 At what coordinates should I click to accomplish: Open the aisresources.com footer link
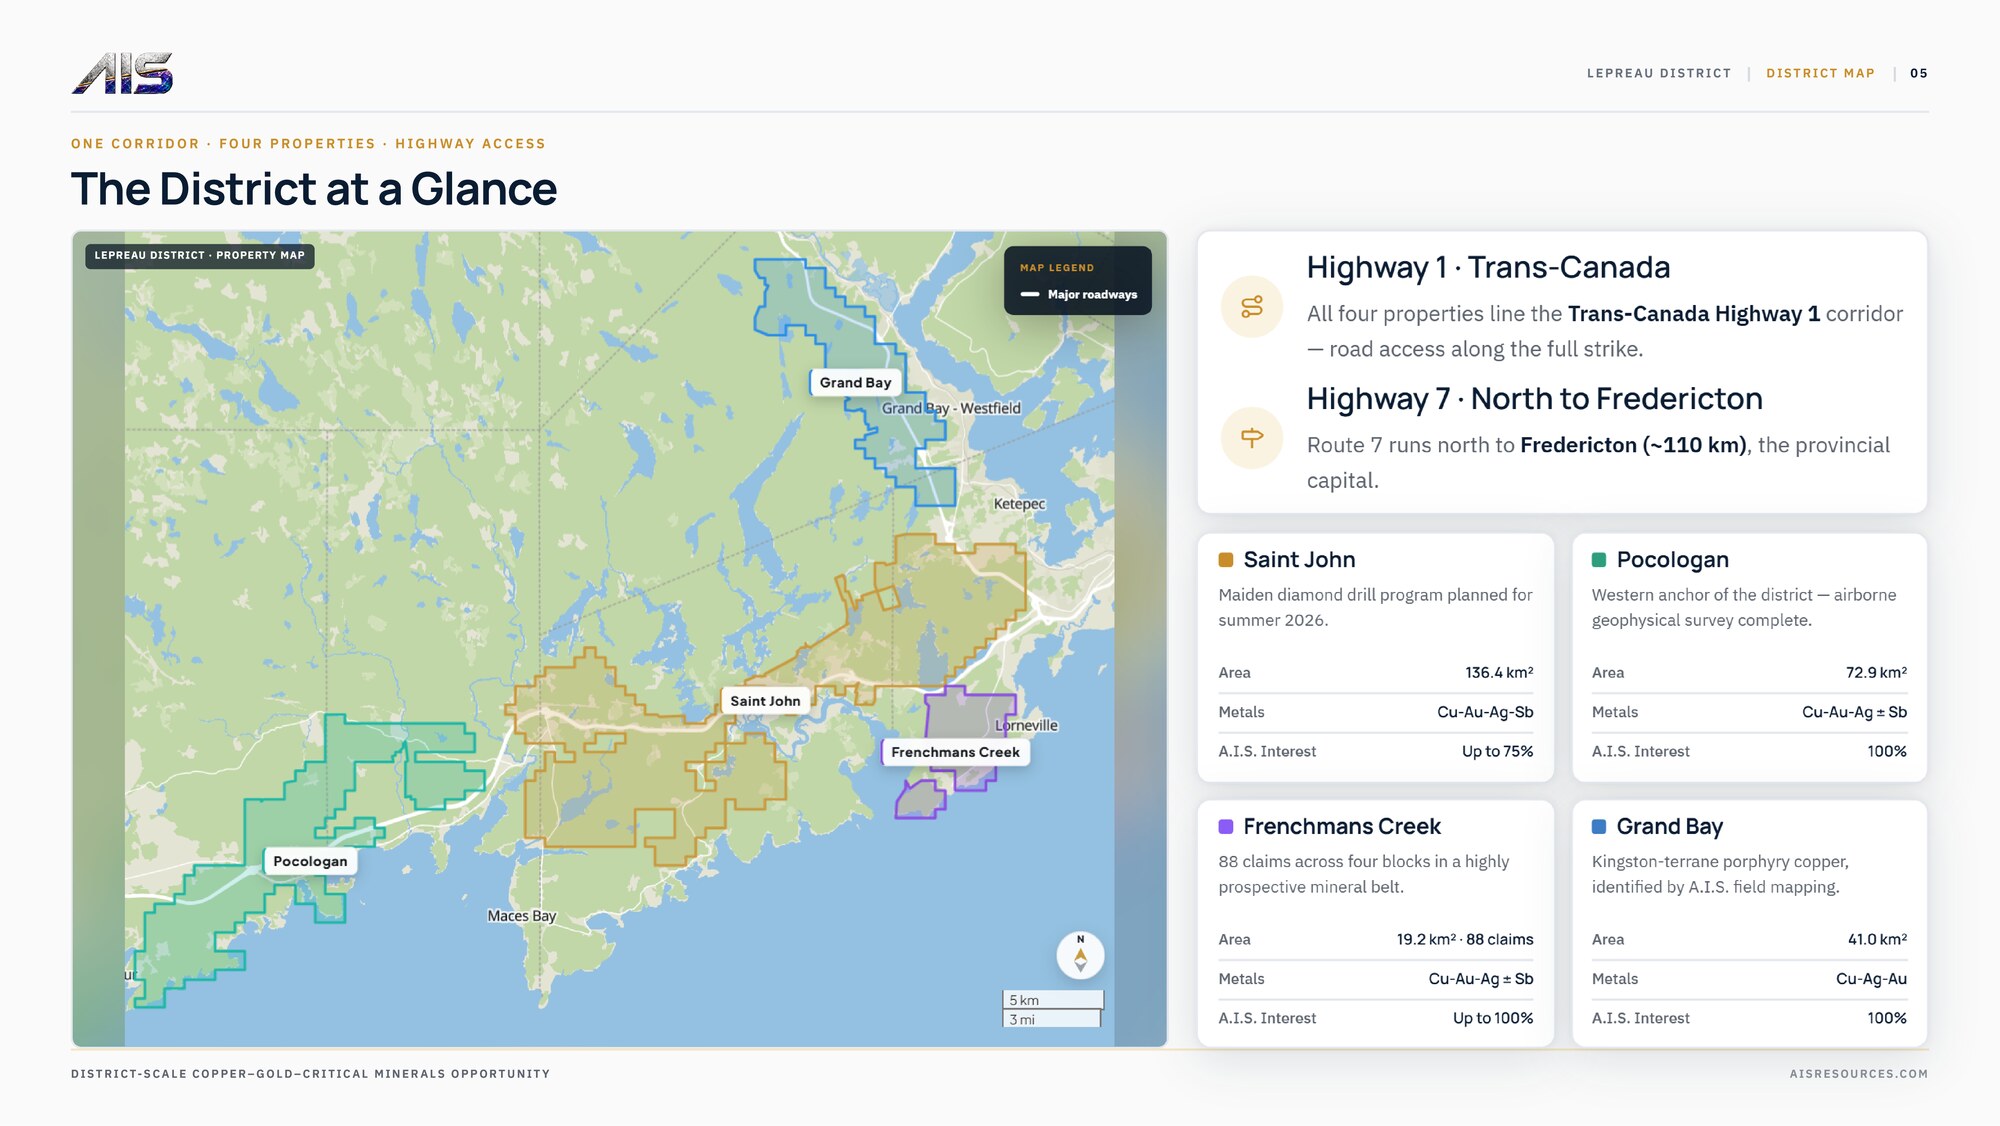(1859, 1074)
